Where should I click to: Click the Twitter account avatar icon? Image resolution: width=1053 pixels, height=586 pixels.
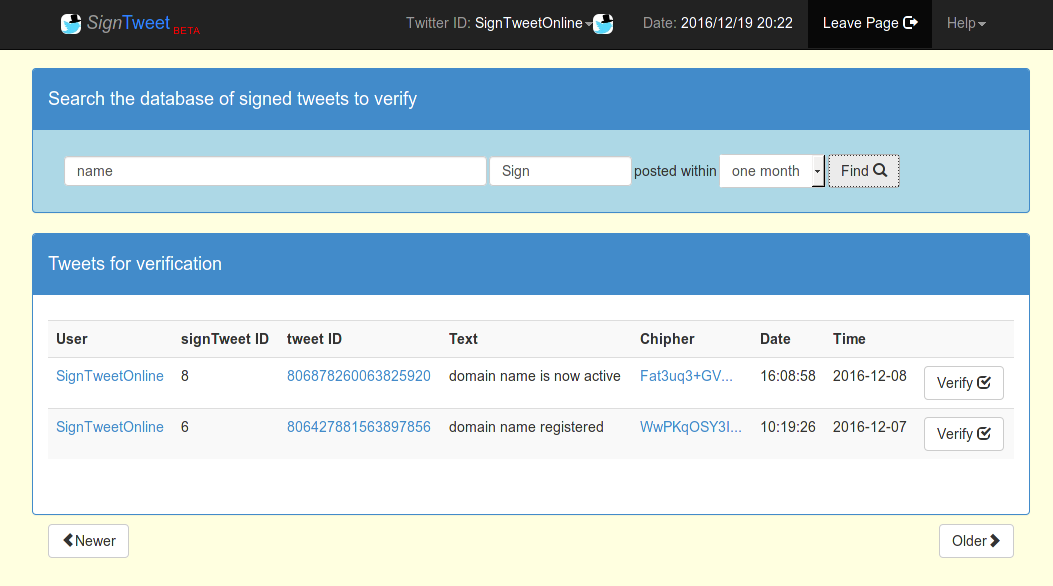(x=603, y=23)
